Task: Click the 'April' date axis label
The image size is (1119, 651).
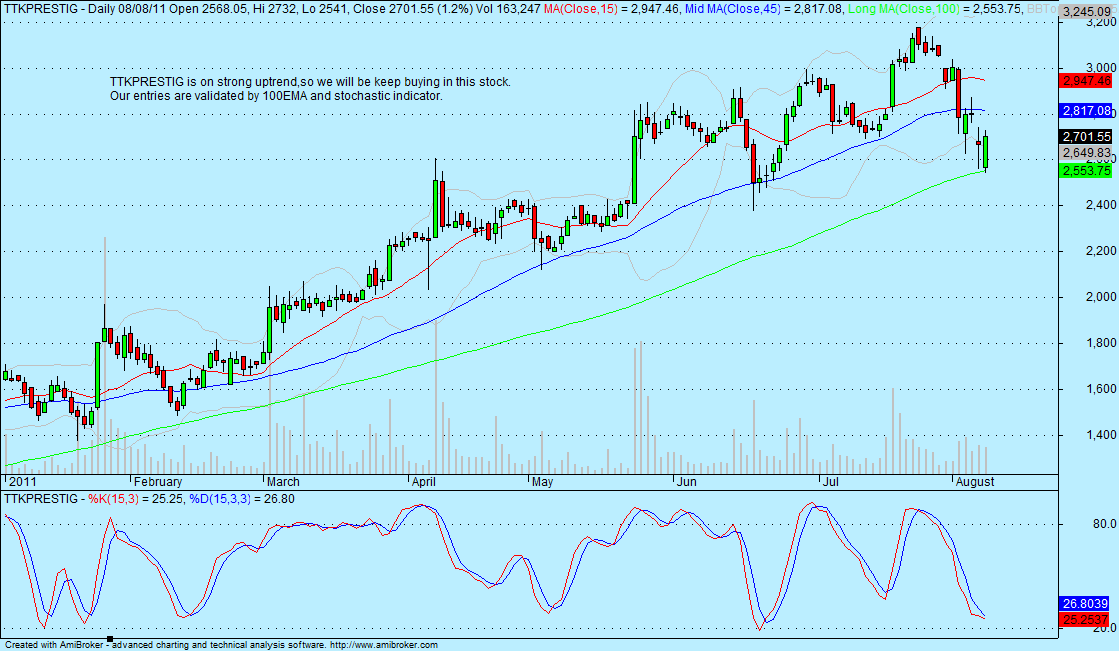Action: click(x=424, y=482)
